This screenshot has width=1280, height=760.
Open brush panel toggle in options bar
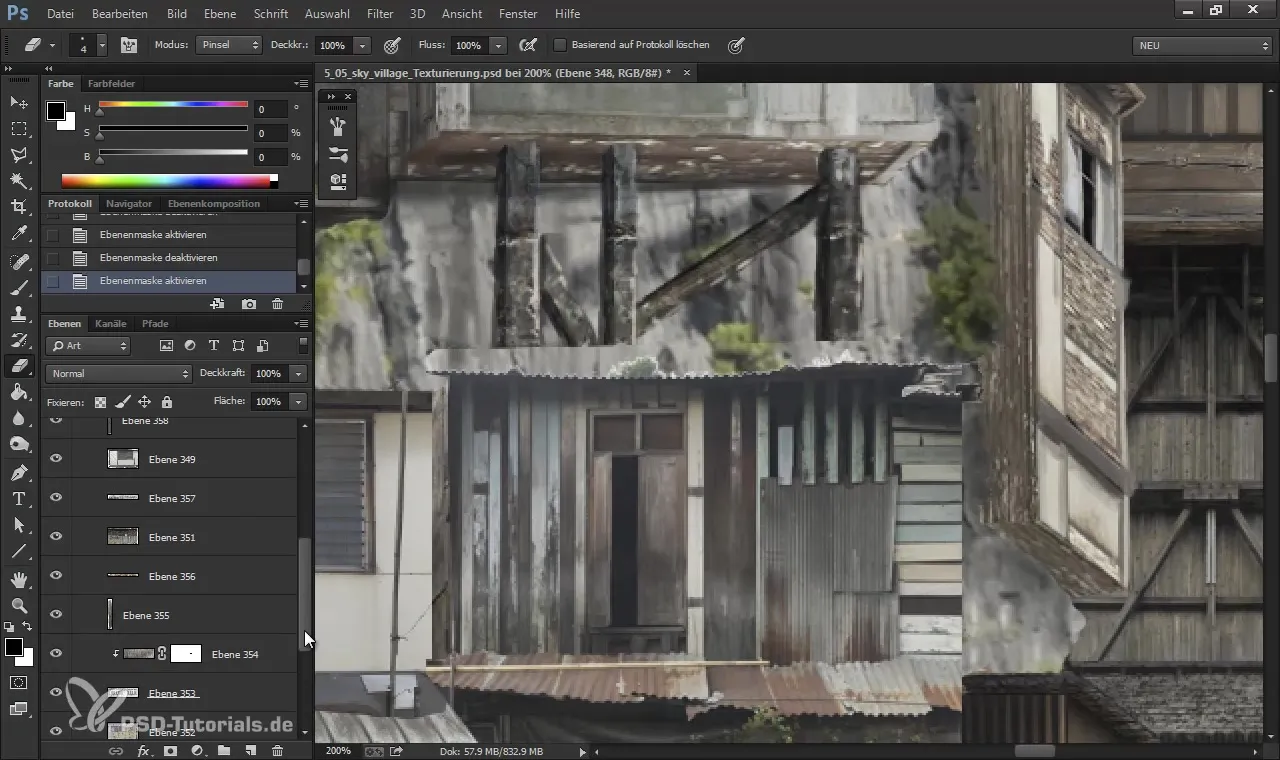(128, 45)
